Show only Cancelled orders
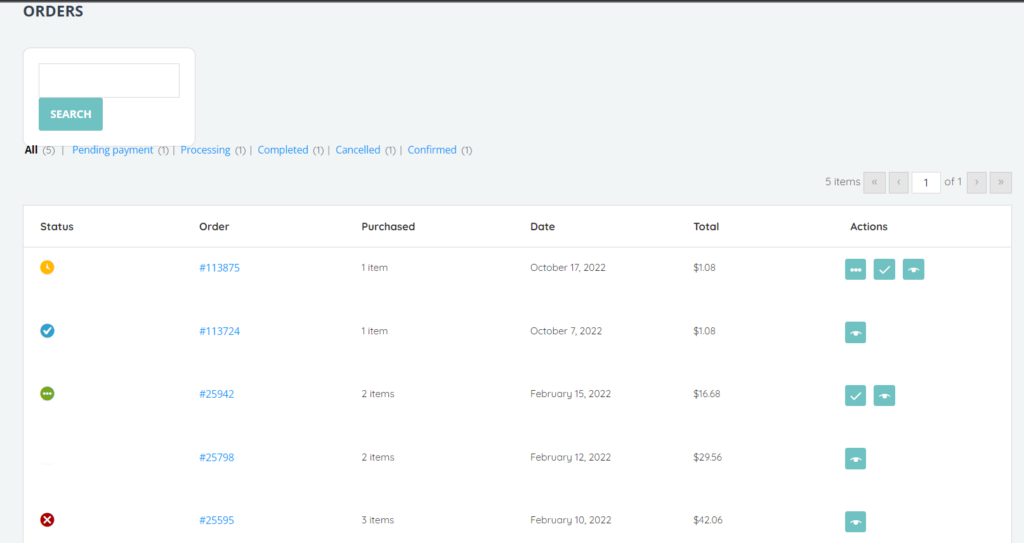1024x543 pixels. click(358, 150)
